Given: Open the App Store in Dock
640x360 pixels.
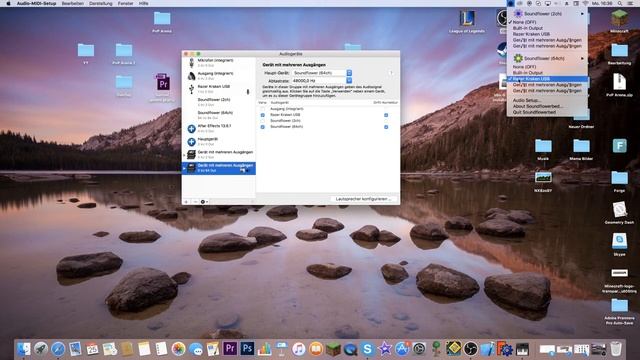Looking at the screenshot, I should (x=402, y=349).
